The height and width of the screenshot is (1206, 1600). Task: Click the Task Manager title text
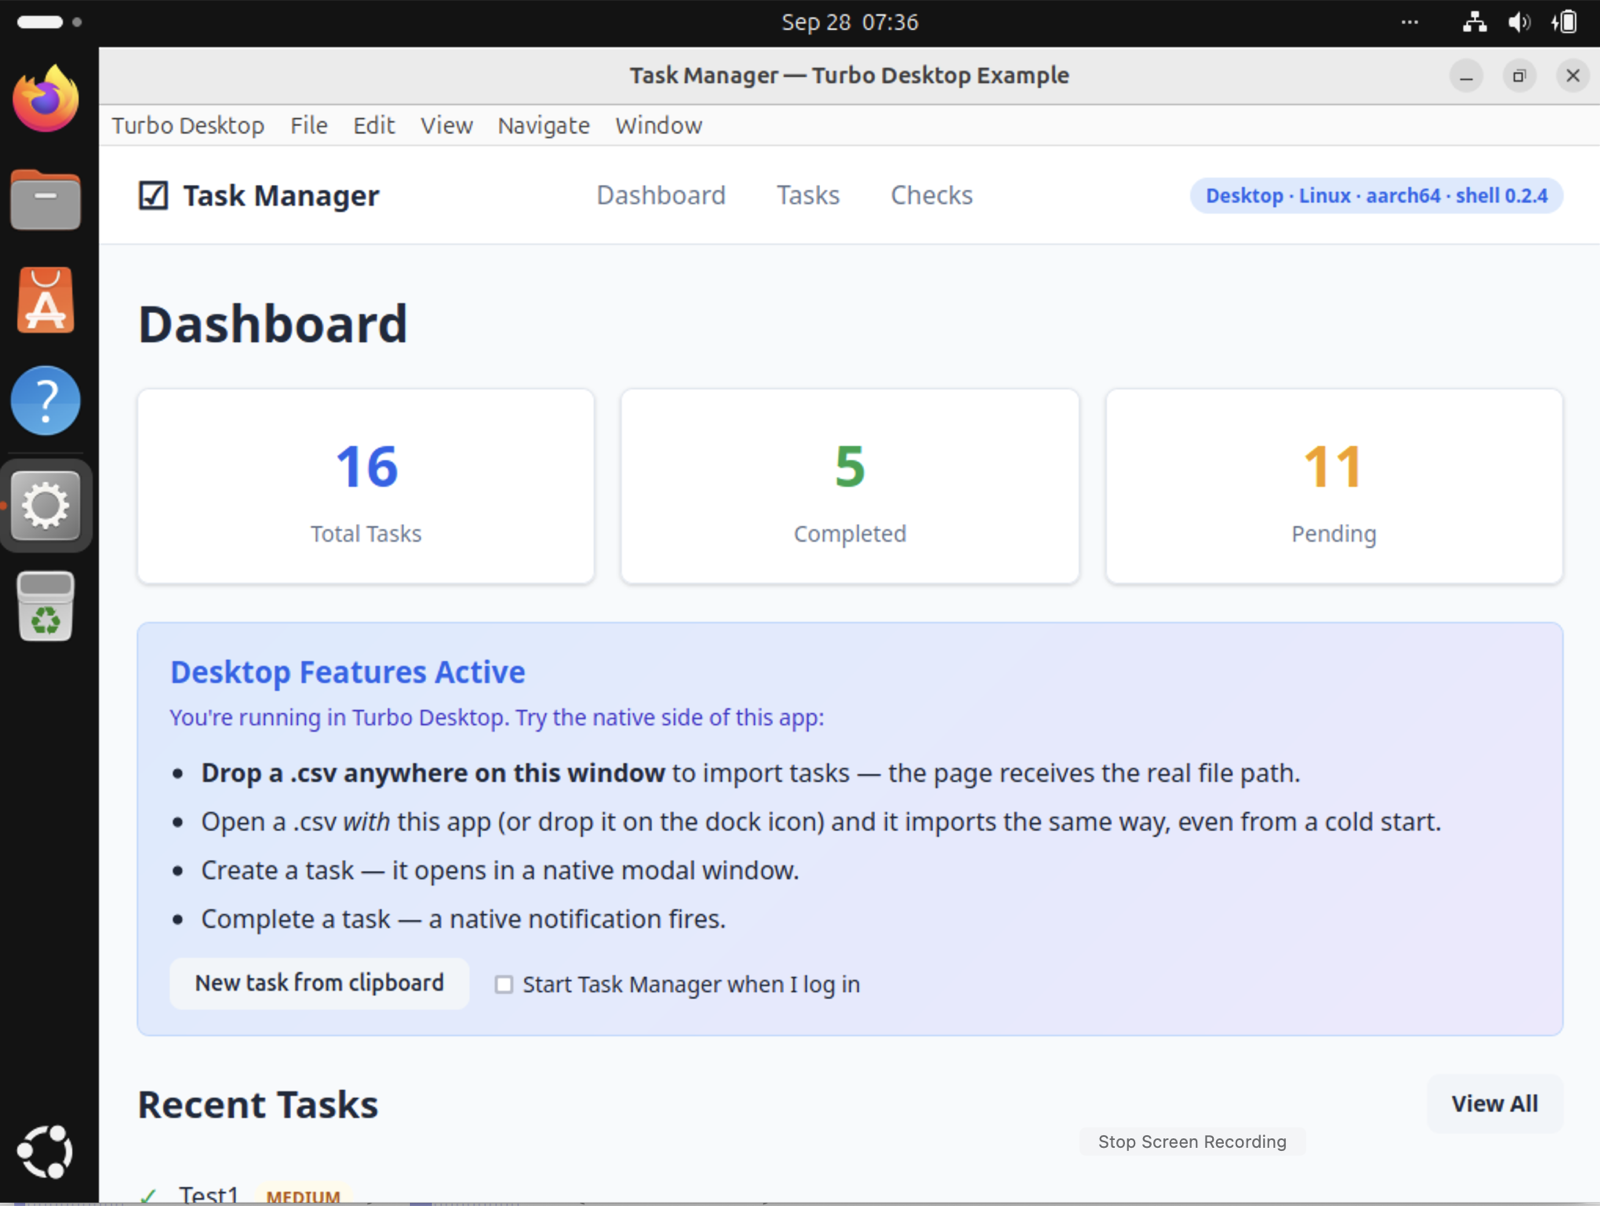(x=281, y=196)
